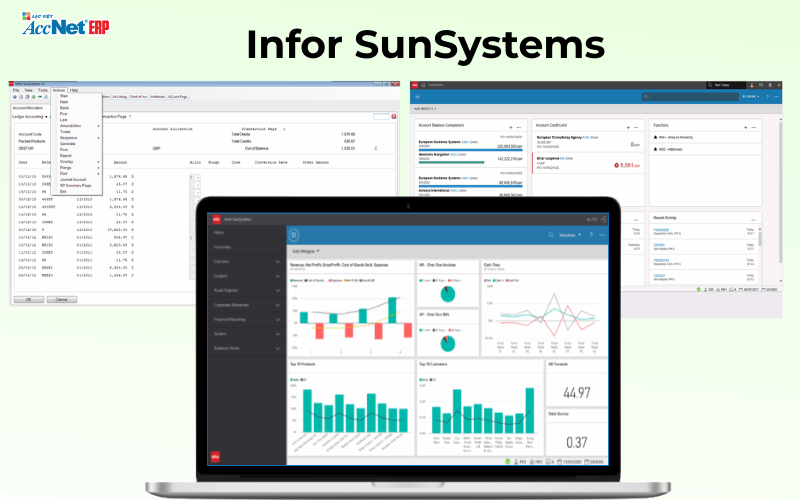This screenshot has height=500, width=800.
Task: Choose Next in the Actions menu
Action: pyautogui.click(x=64, y=102)
